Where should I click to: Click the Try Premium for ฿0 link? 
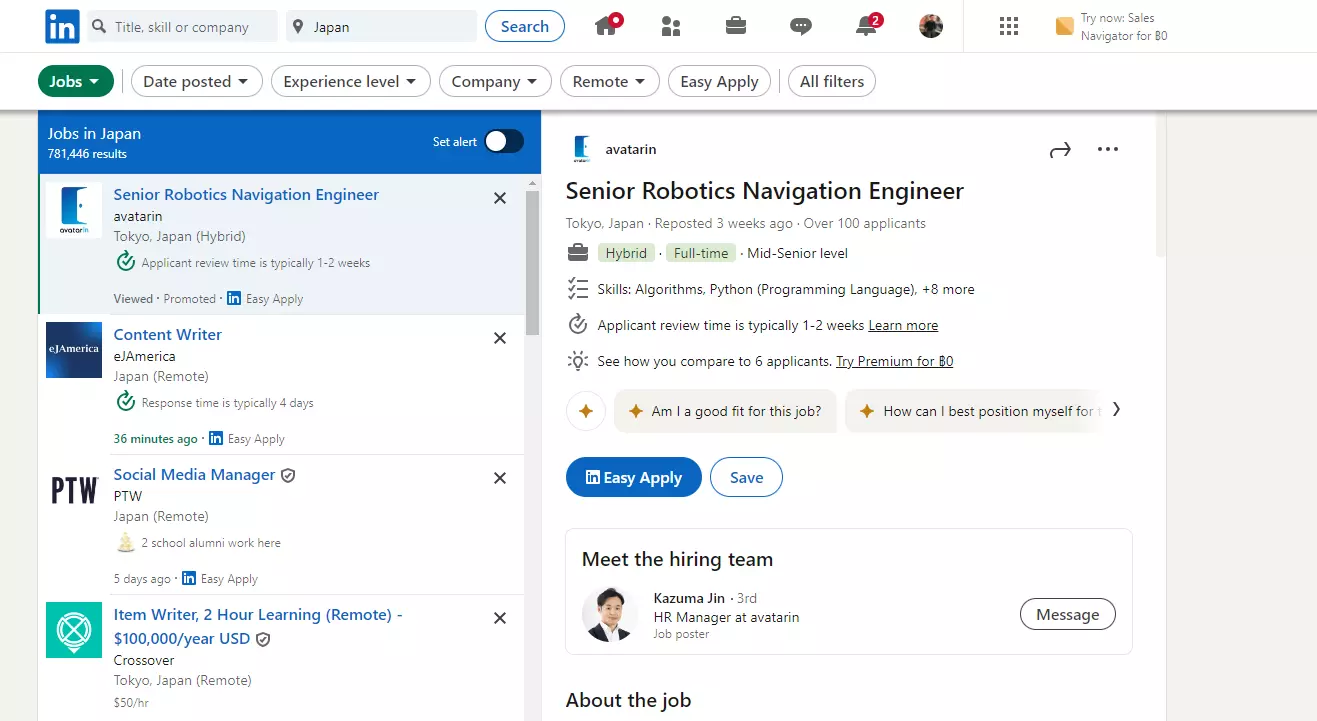(894, 361)
